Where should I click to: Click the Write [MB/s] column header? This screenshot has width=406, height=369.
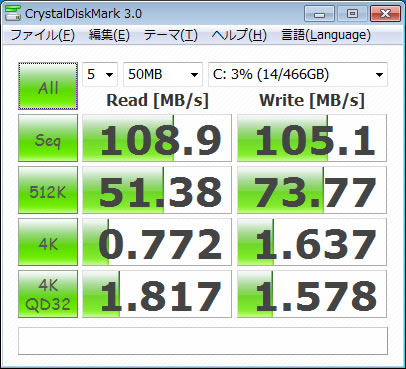pos(312,101)
